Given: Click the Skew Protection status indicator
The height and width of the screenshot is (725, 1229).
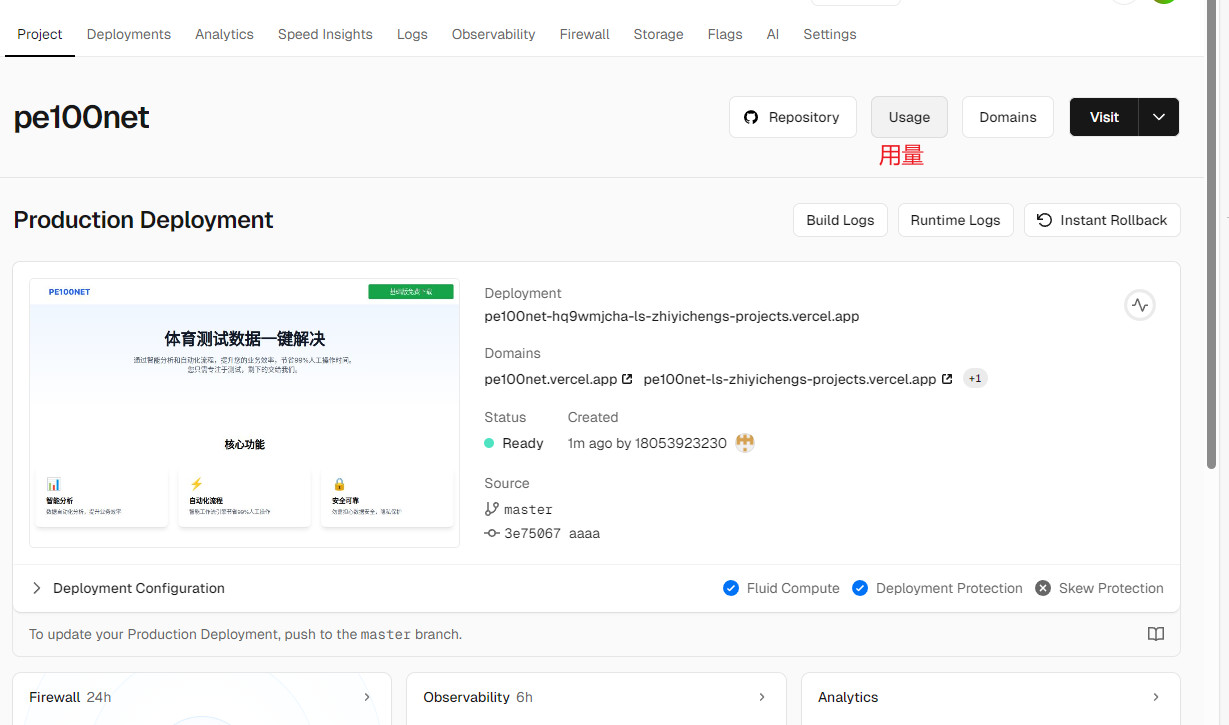Looking at the screenshot, I should point(1043,588).
